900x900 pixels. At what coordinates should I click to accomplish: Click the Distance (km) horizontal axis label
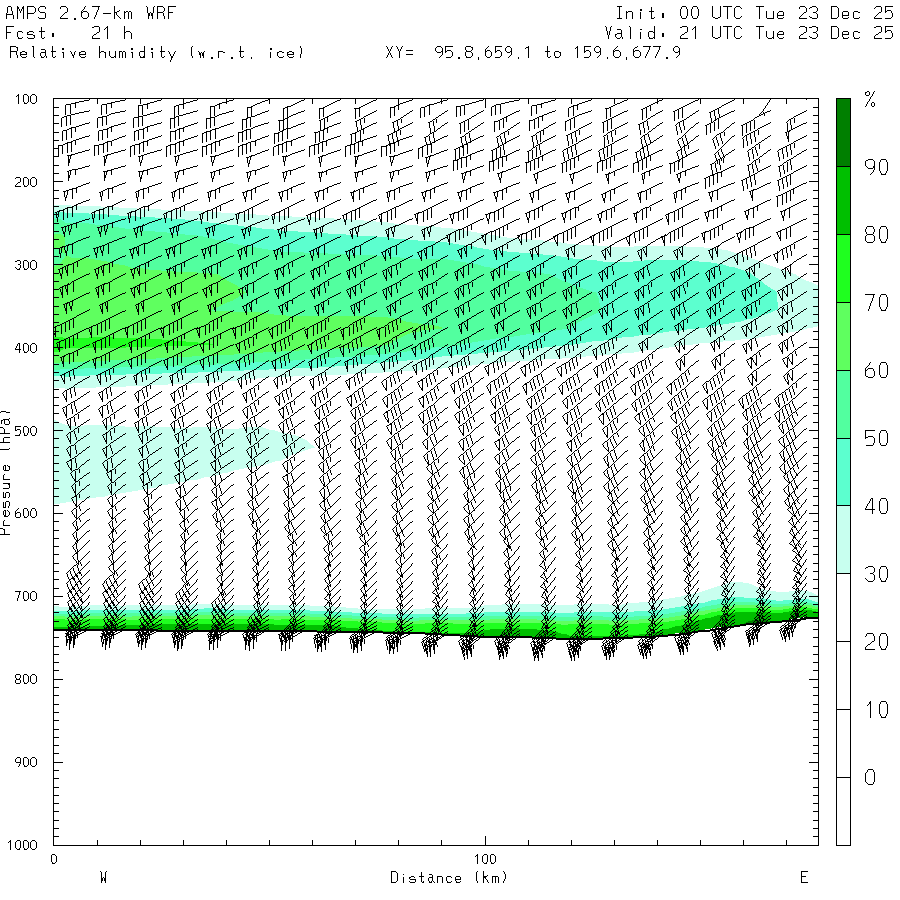point(449,878)
